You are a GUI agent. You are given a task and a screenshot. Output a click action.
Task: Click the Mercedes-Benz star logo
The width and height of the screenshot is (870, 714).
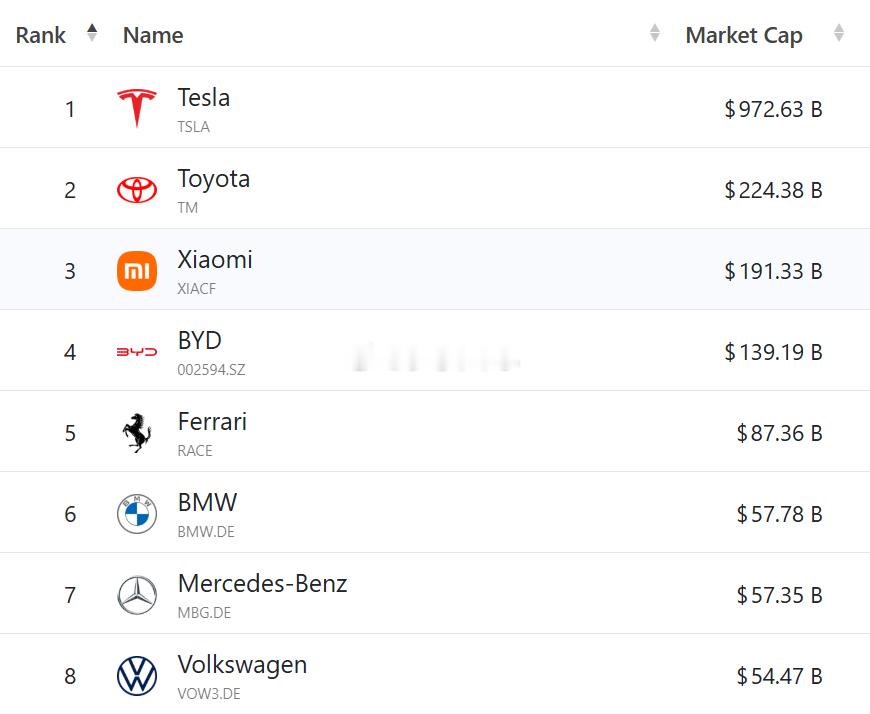(x=137, y=595)
